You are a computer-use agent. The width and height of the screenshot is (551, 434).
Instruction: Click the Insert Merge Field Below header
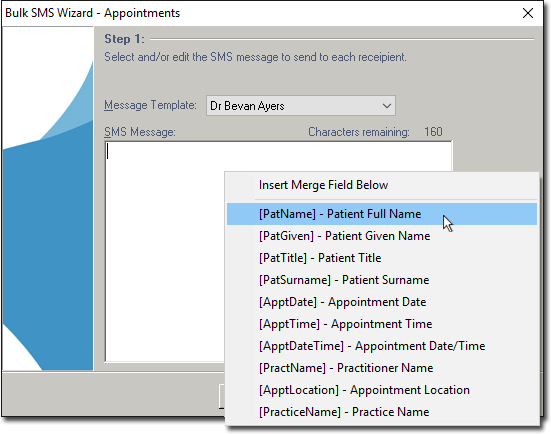[x=323, y=185]
